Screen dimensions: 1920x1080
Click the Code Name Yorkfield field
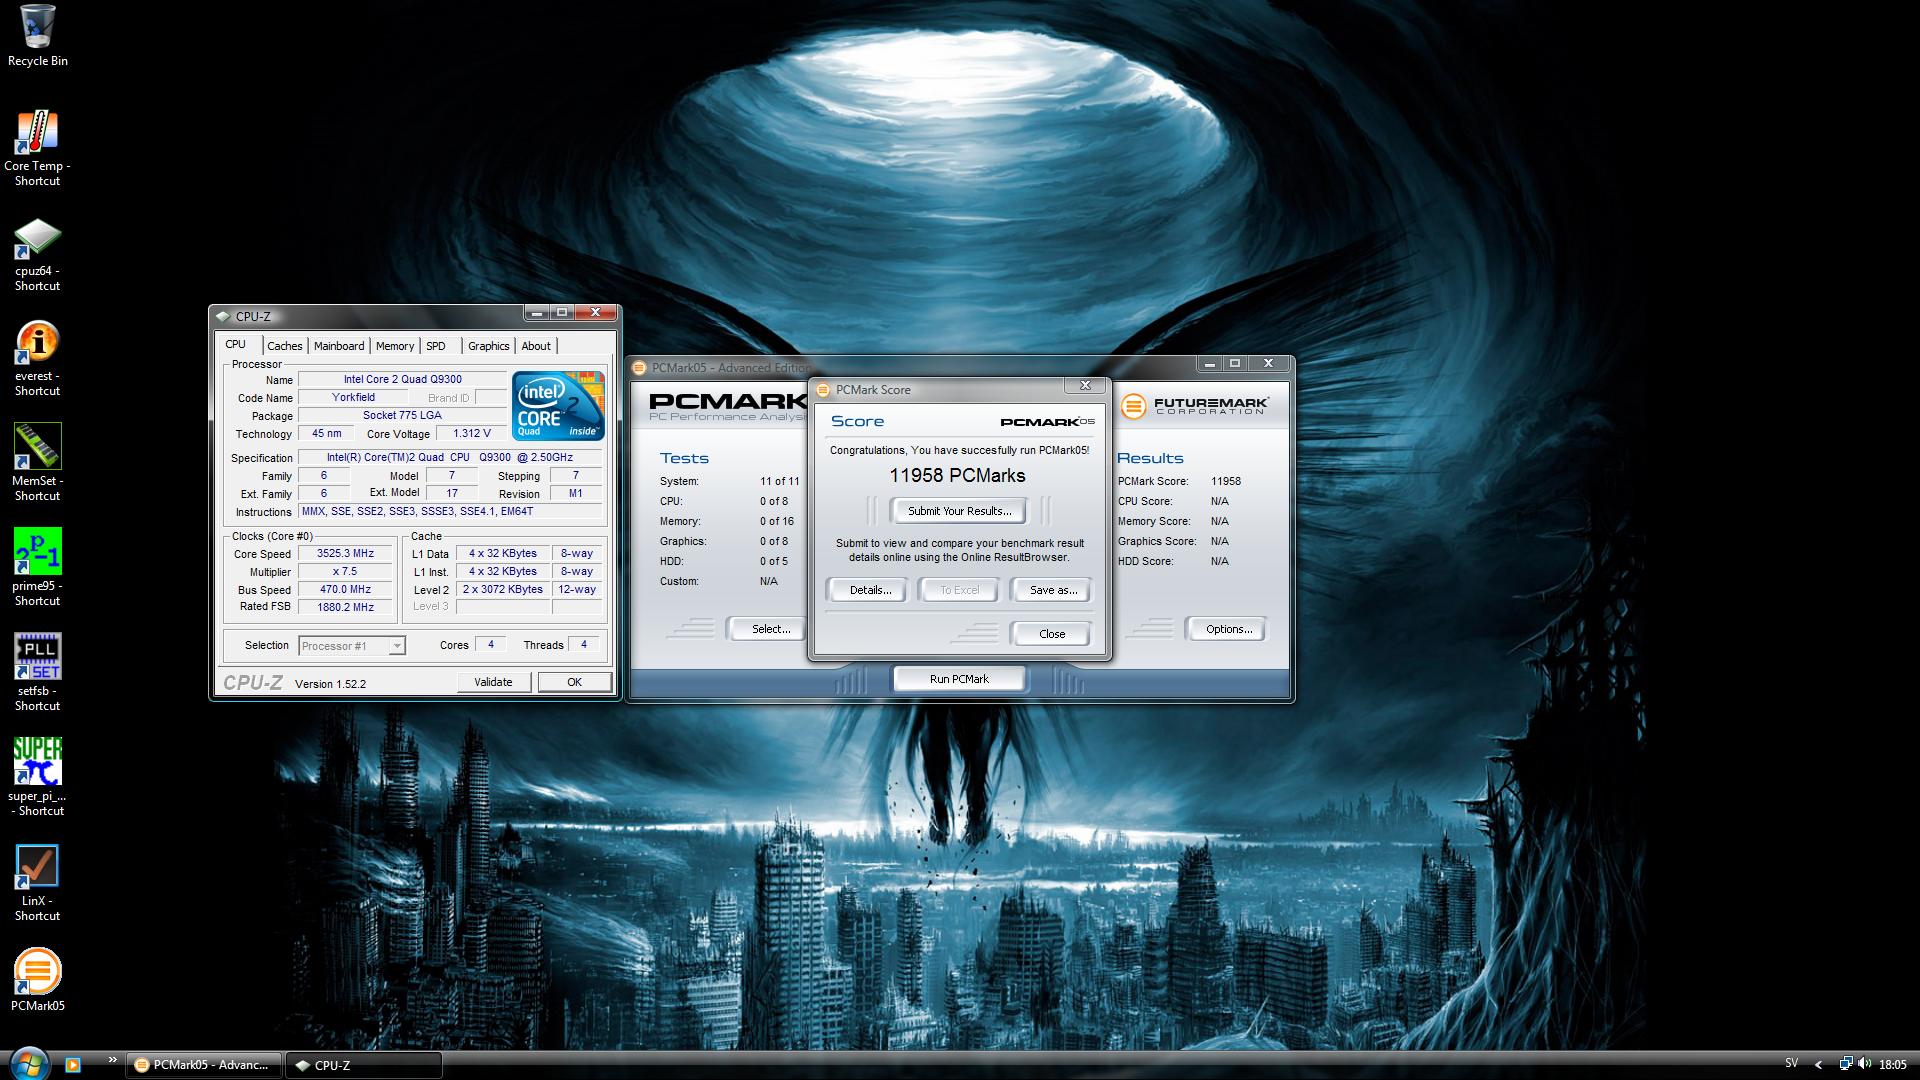tap(353, 397)
